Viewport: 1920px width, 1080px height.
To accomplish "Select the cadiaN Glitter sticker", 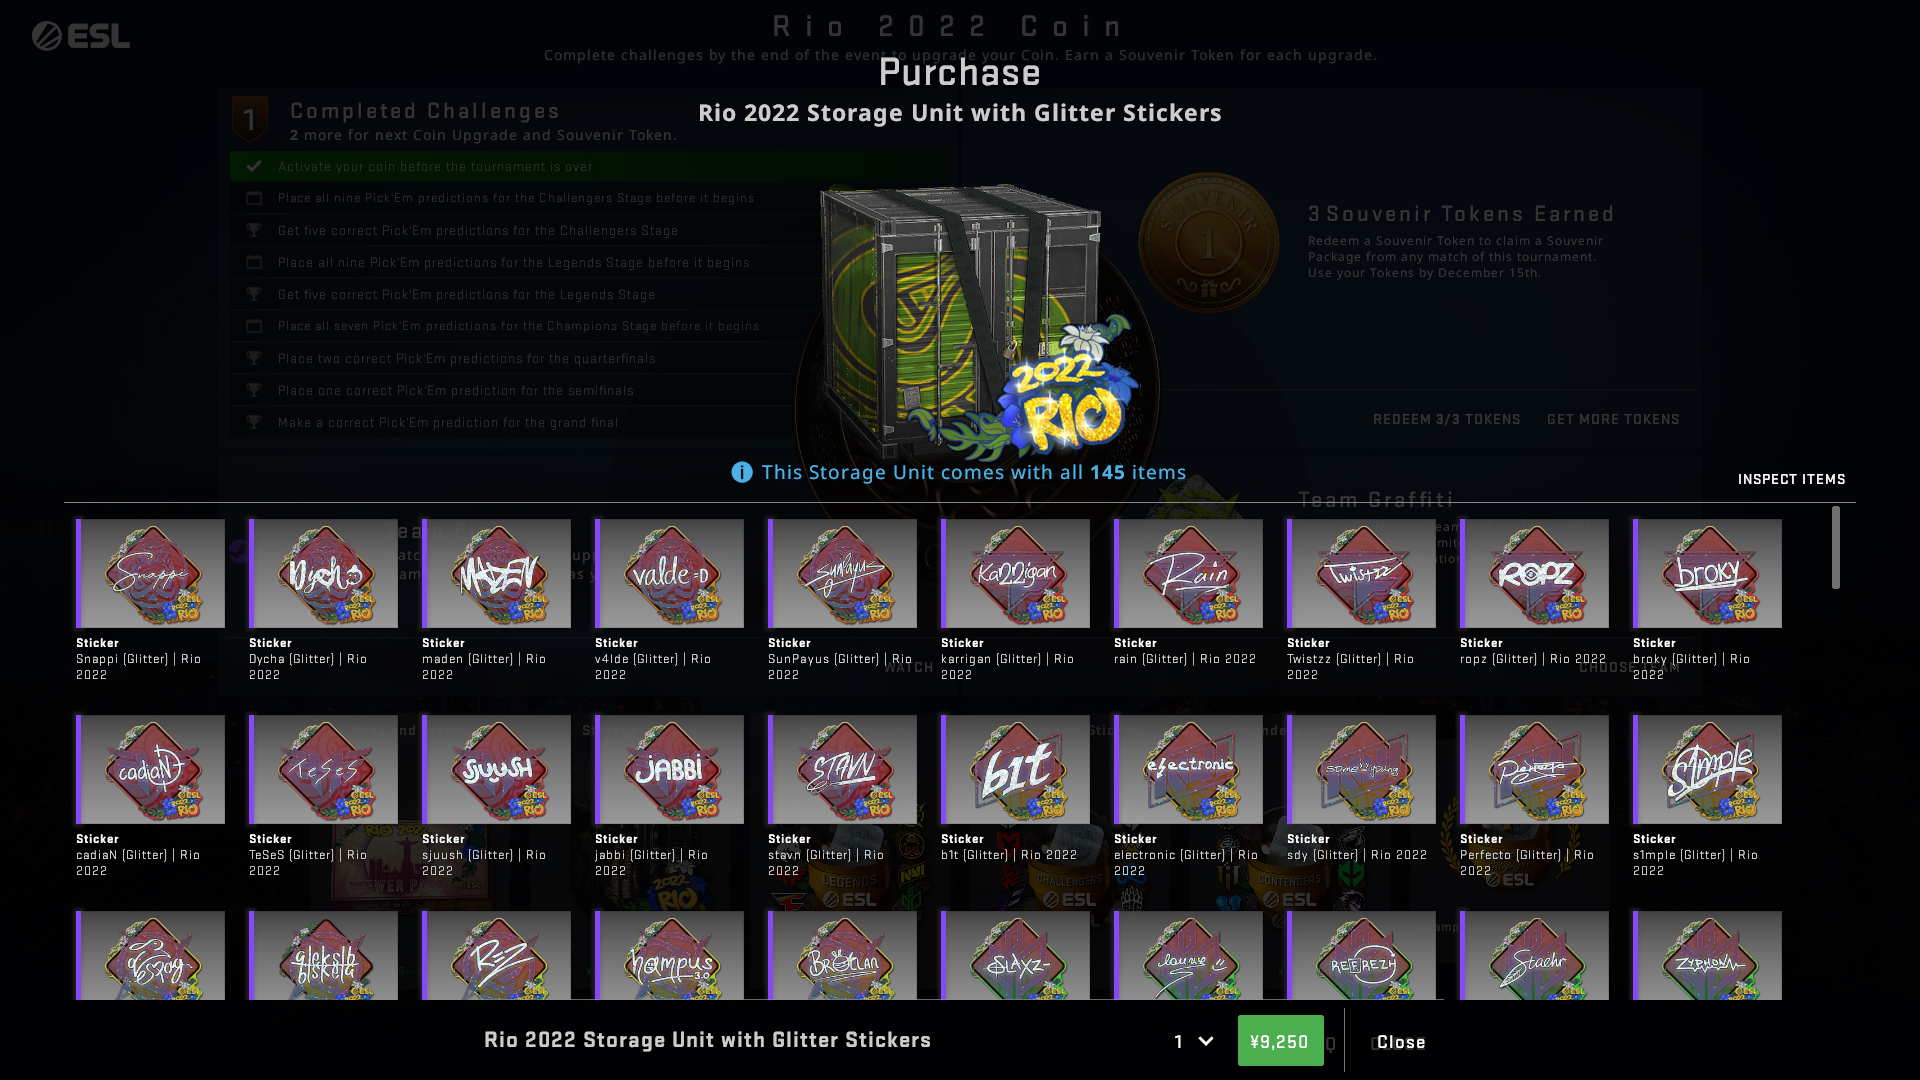I will point(150,769).
